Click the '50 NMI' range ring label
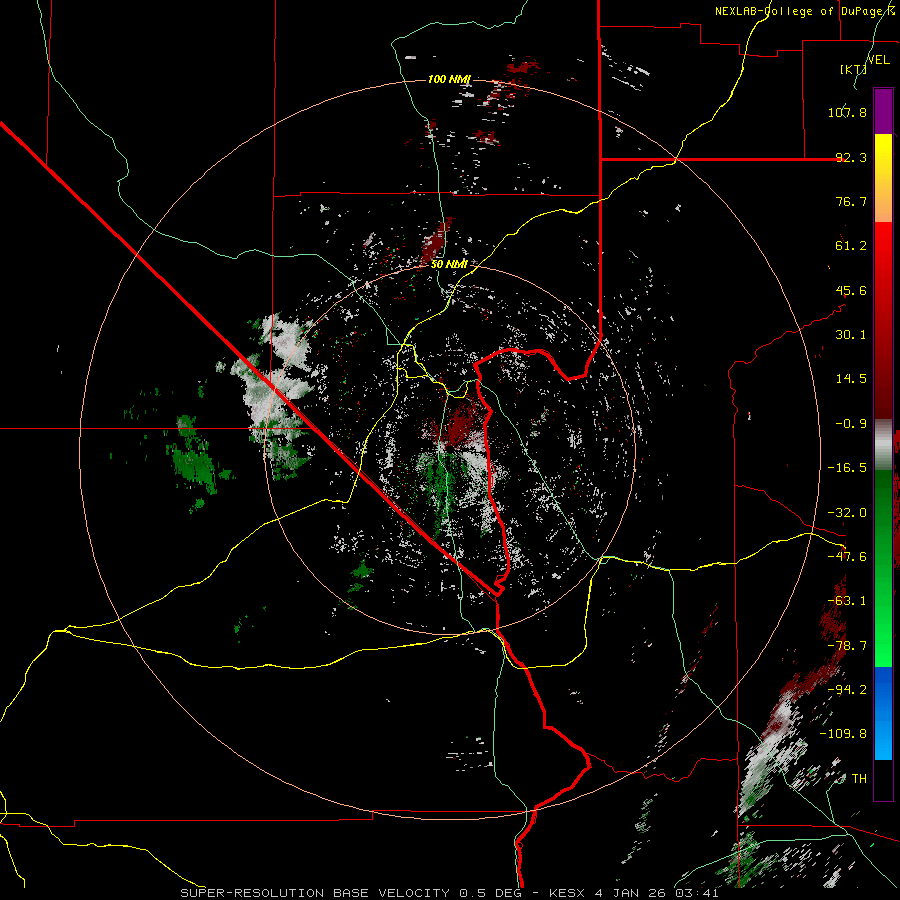 [x=449, y=264]
